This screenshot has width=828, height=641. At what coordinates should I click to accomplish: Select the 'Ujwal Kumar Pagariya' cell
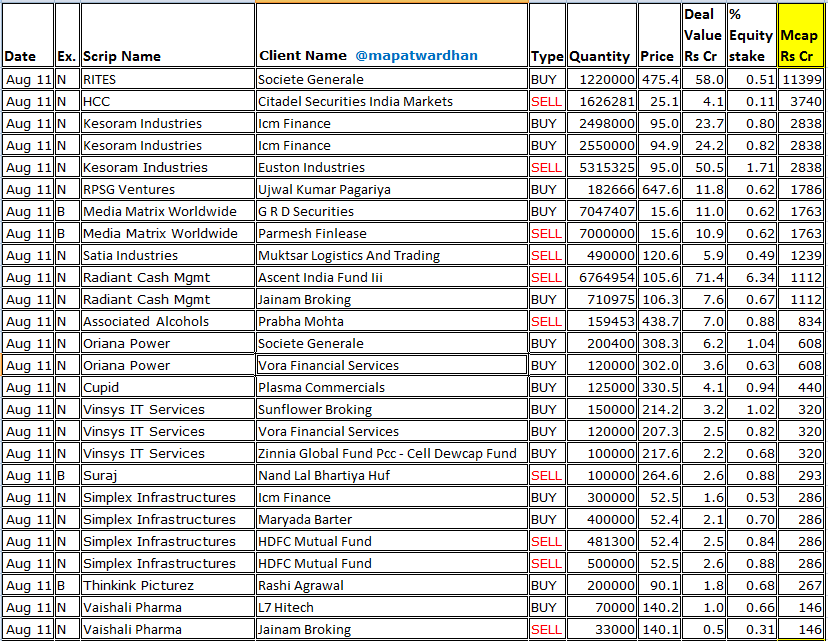tap(392, 190)
